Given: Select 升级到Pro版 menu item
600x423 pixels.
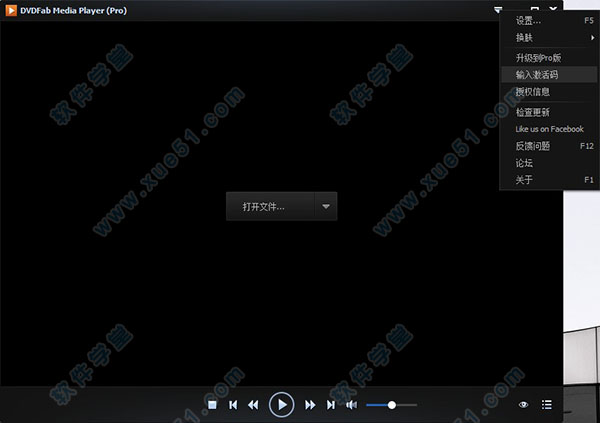Looking at the screenshot, I should point(538,58).
